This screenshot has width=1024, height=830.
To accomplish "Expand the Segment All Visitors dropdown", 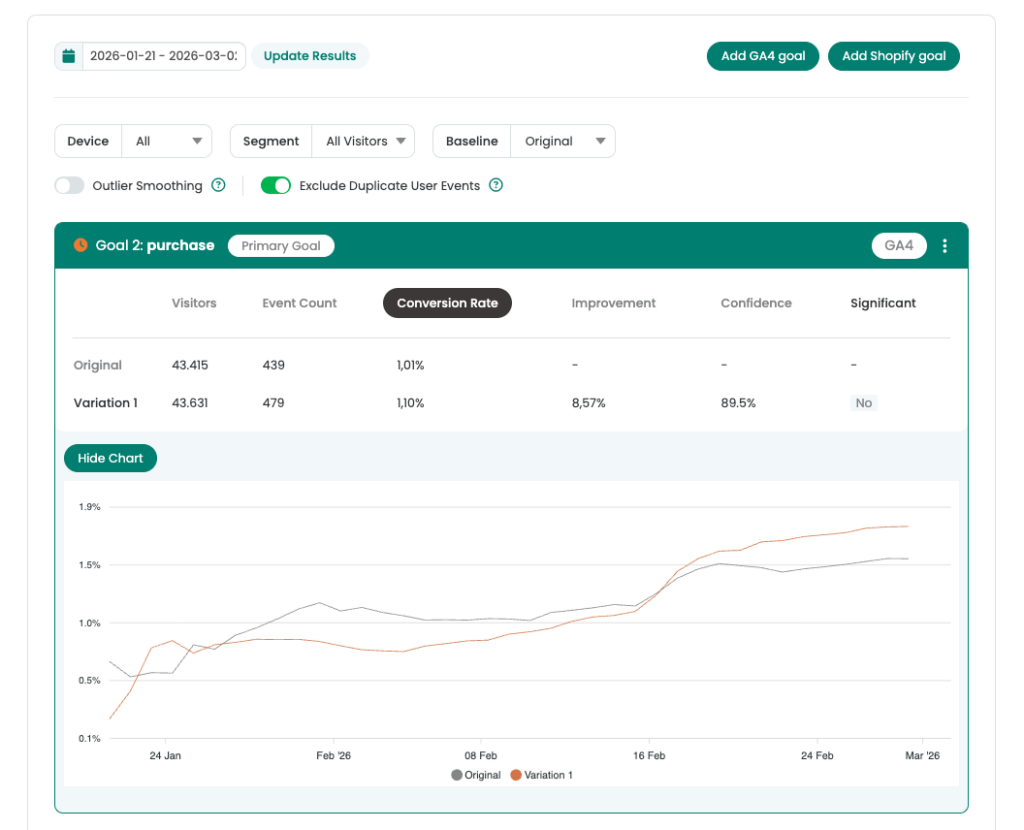I will (x=363, y=141).
